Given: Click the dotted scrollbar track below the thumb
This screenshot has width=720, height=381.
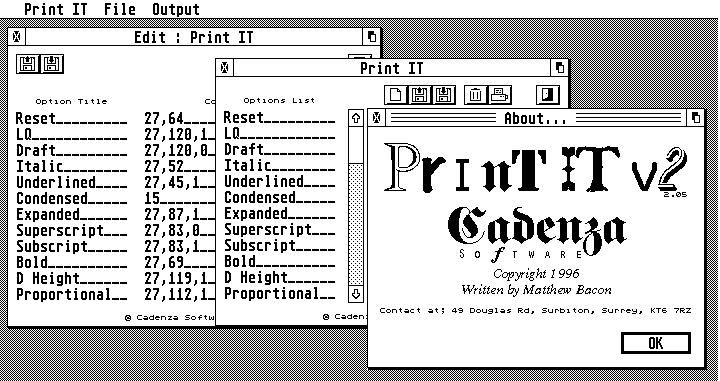Looking at the screenshot, I should pyautogui.click(x=356, y=224).
